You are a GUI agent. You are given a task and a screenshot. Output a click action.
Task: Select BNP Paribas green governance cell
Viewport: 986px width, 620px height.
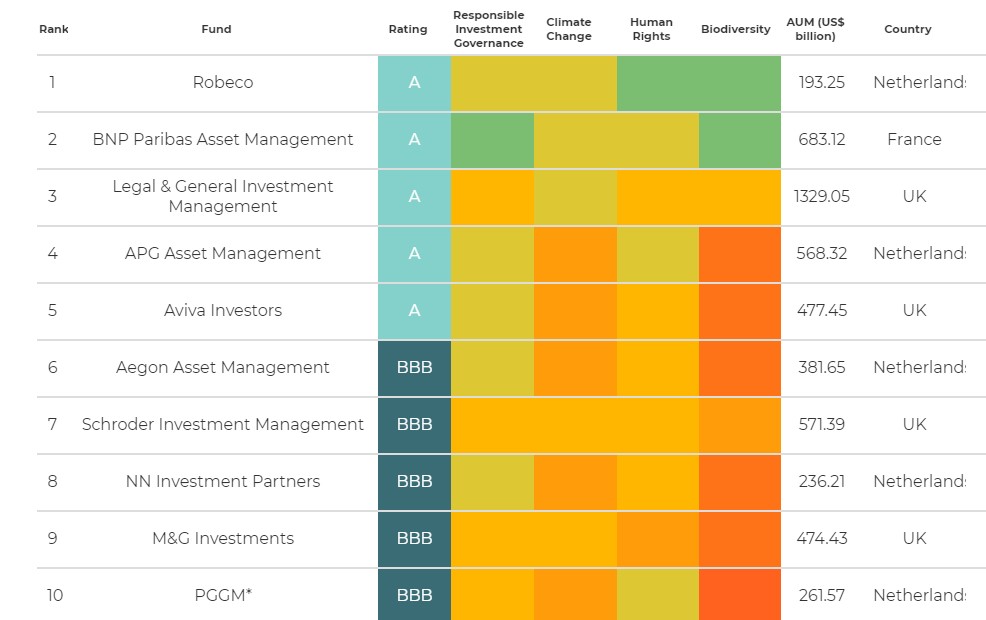coord(492,140)
